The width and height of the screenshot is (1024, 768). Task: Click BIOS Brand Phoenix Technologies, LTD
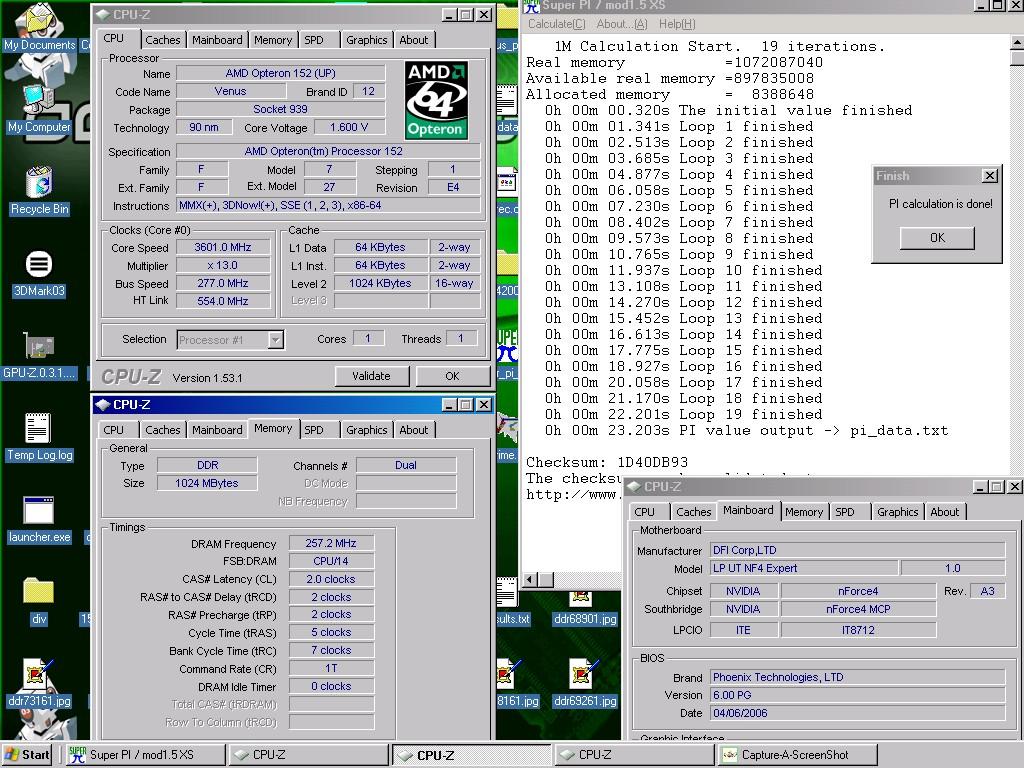857,677
